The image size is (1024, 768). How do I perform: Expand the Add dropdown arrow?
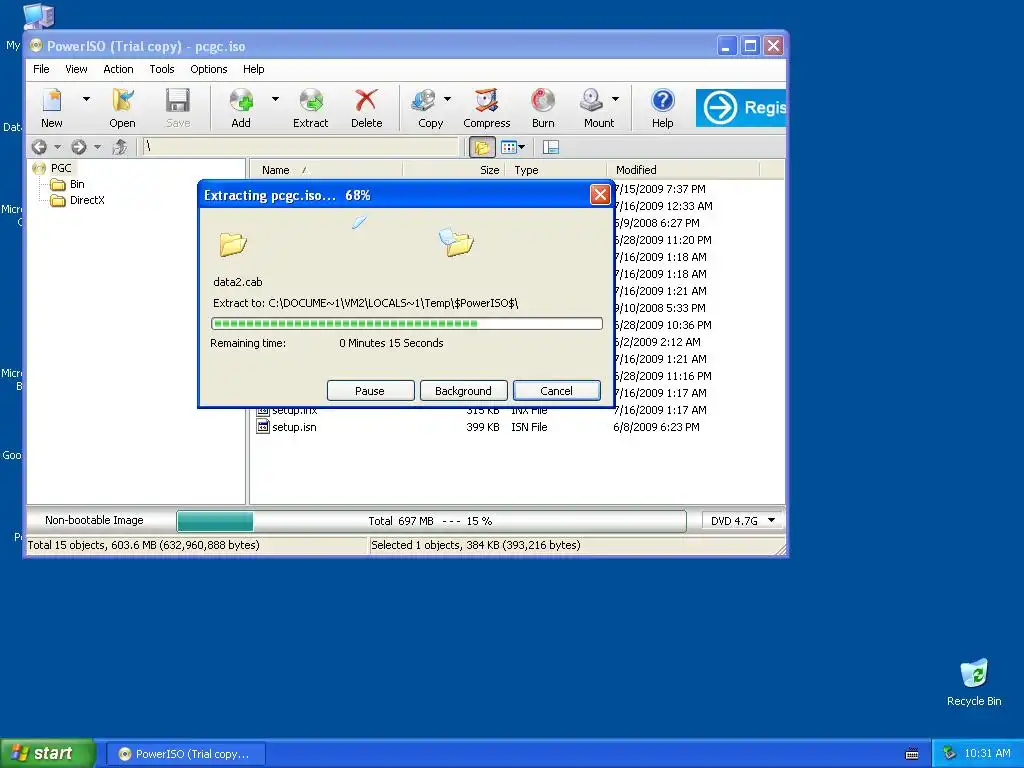click(275, 99)
